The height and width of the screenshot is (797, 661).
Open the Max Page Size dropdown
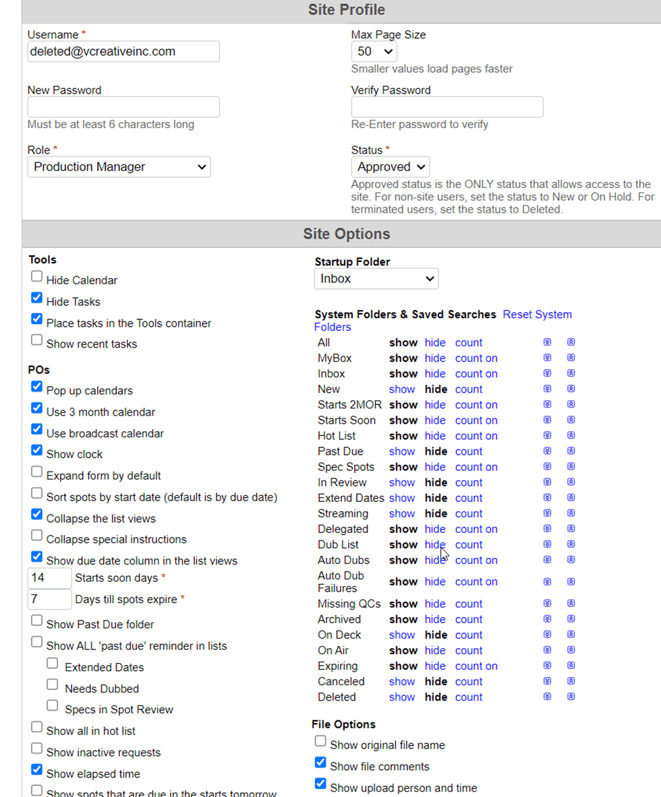(374, 51)
